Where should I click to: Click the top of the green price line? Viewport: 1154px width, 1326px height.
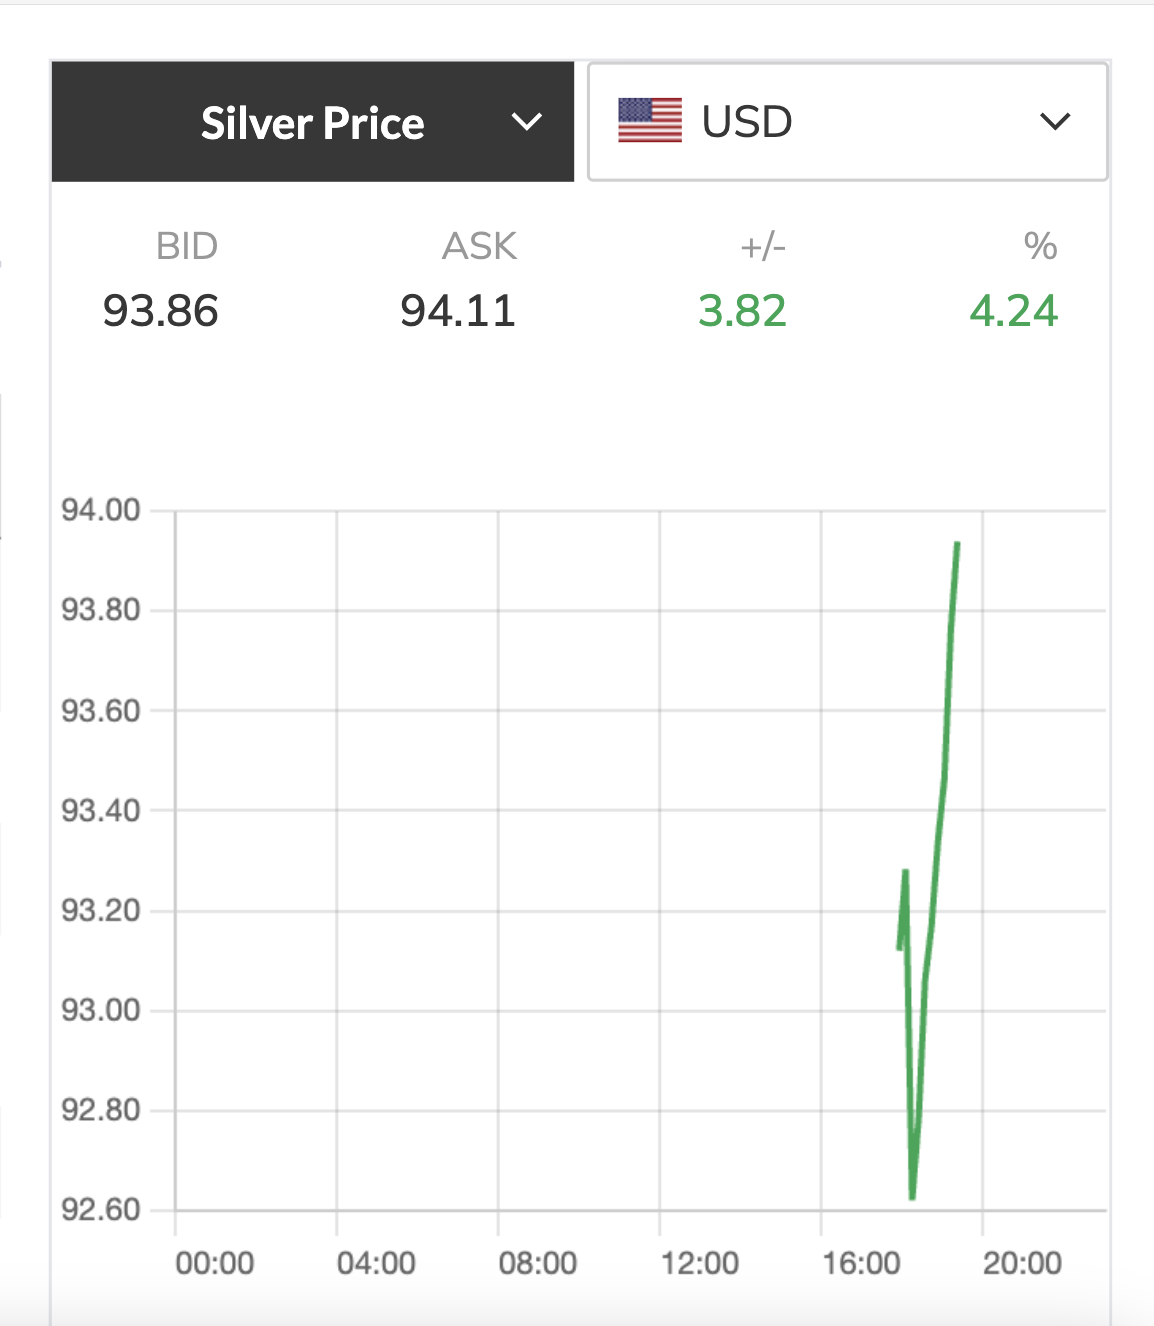957,545
